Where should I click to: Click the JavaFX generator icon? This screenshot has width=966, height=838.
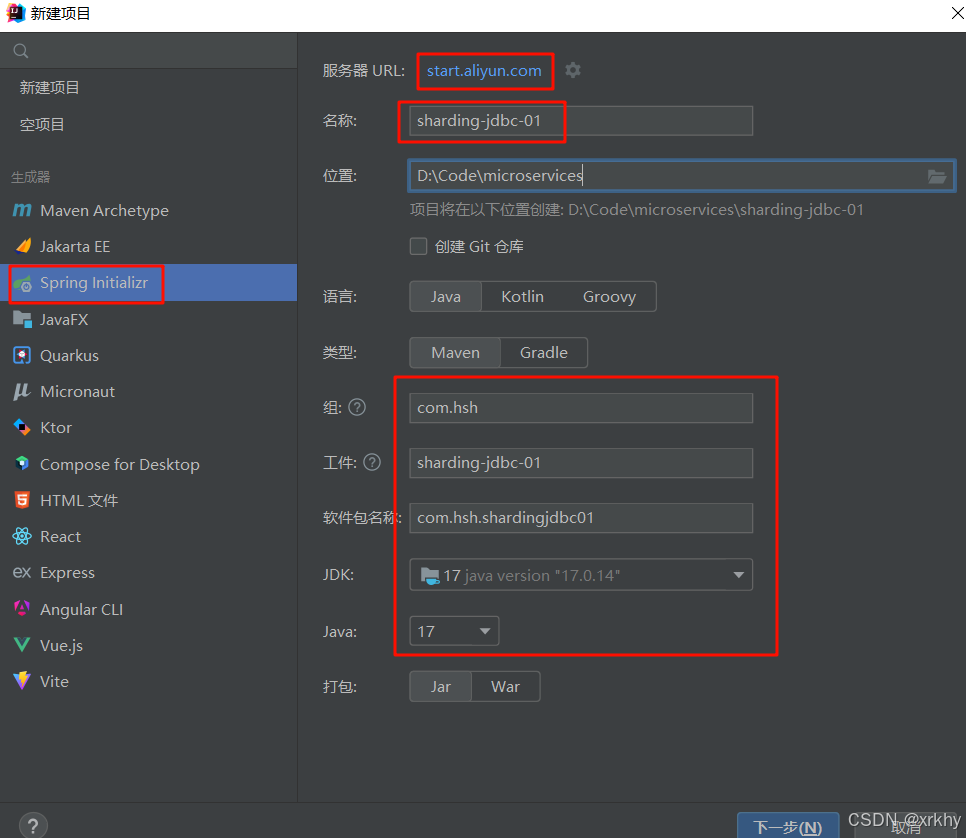pyautogui.click(x=22, y=319)
